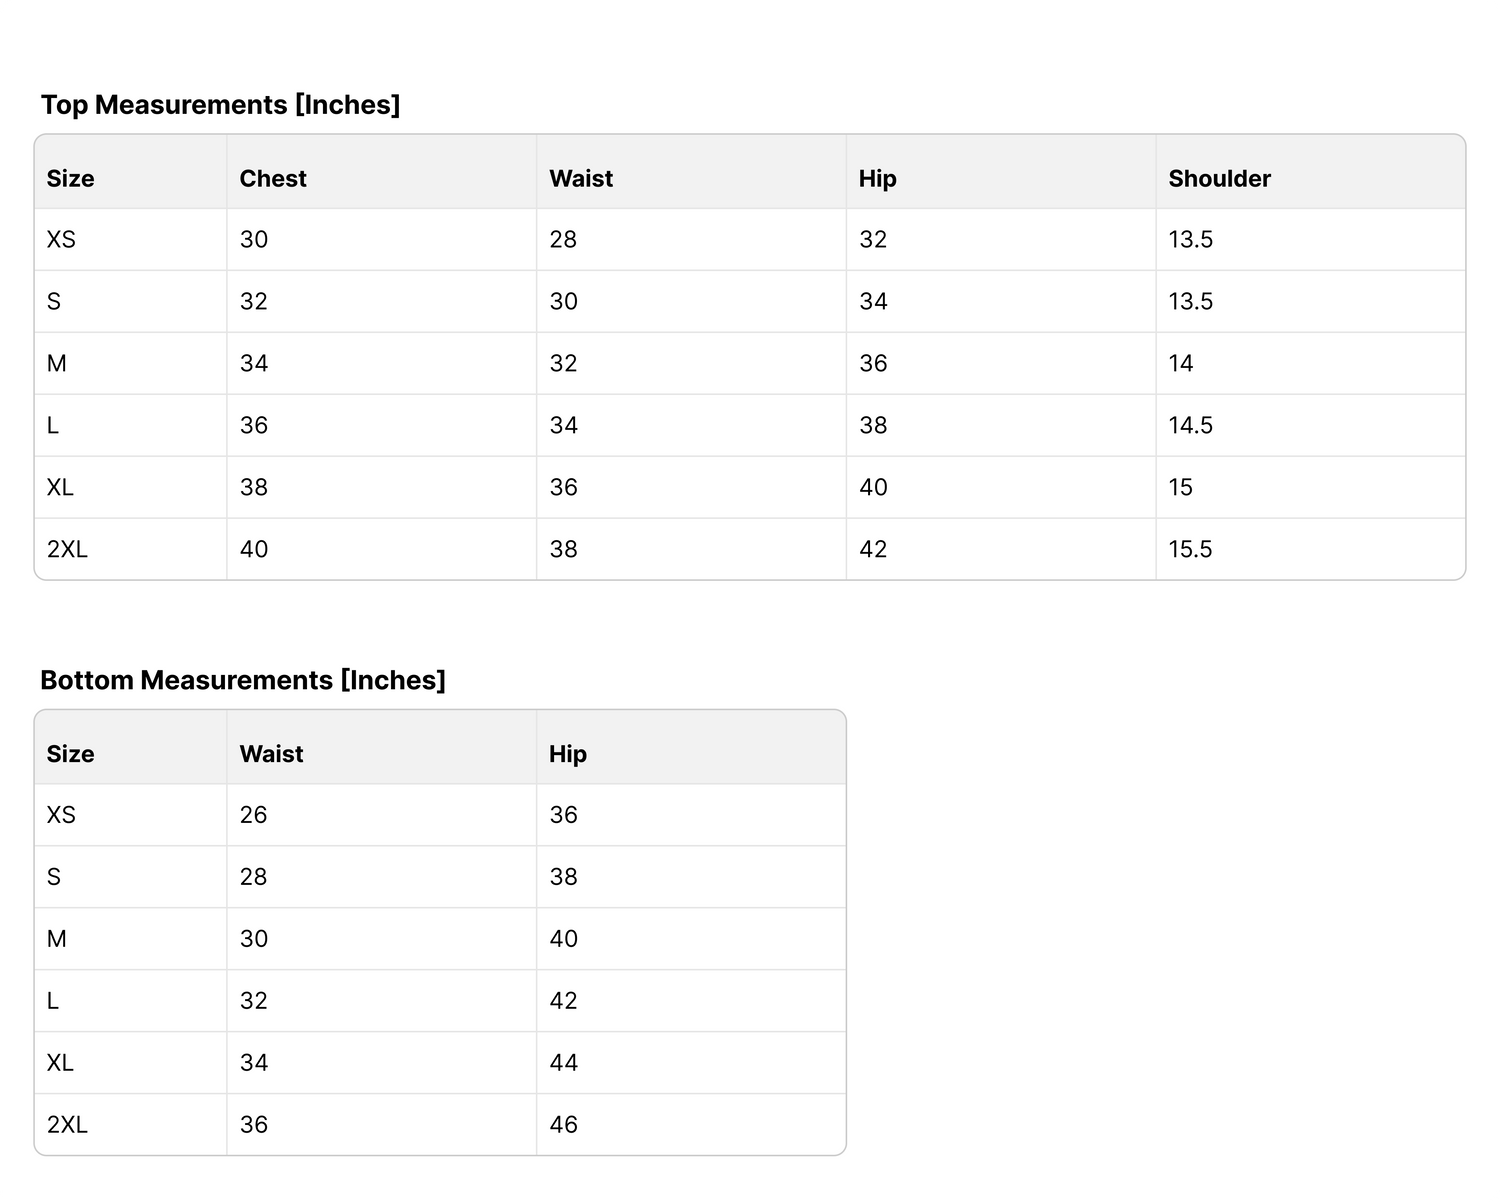Select the XS row label in top table
1500x1202 pixels.
(x=61, y=240)
